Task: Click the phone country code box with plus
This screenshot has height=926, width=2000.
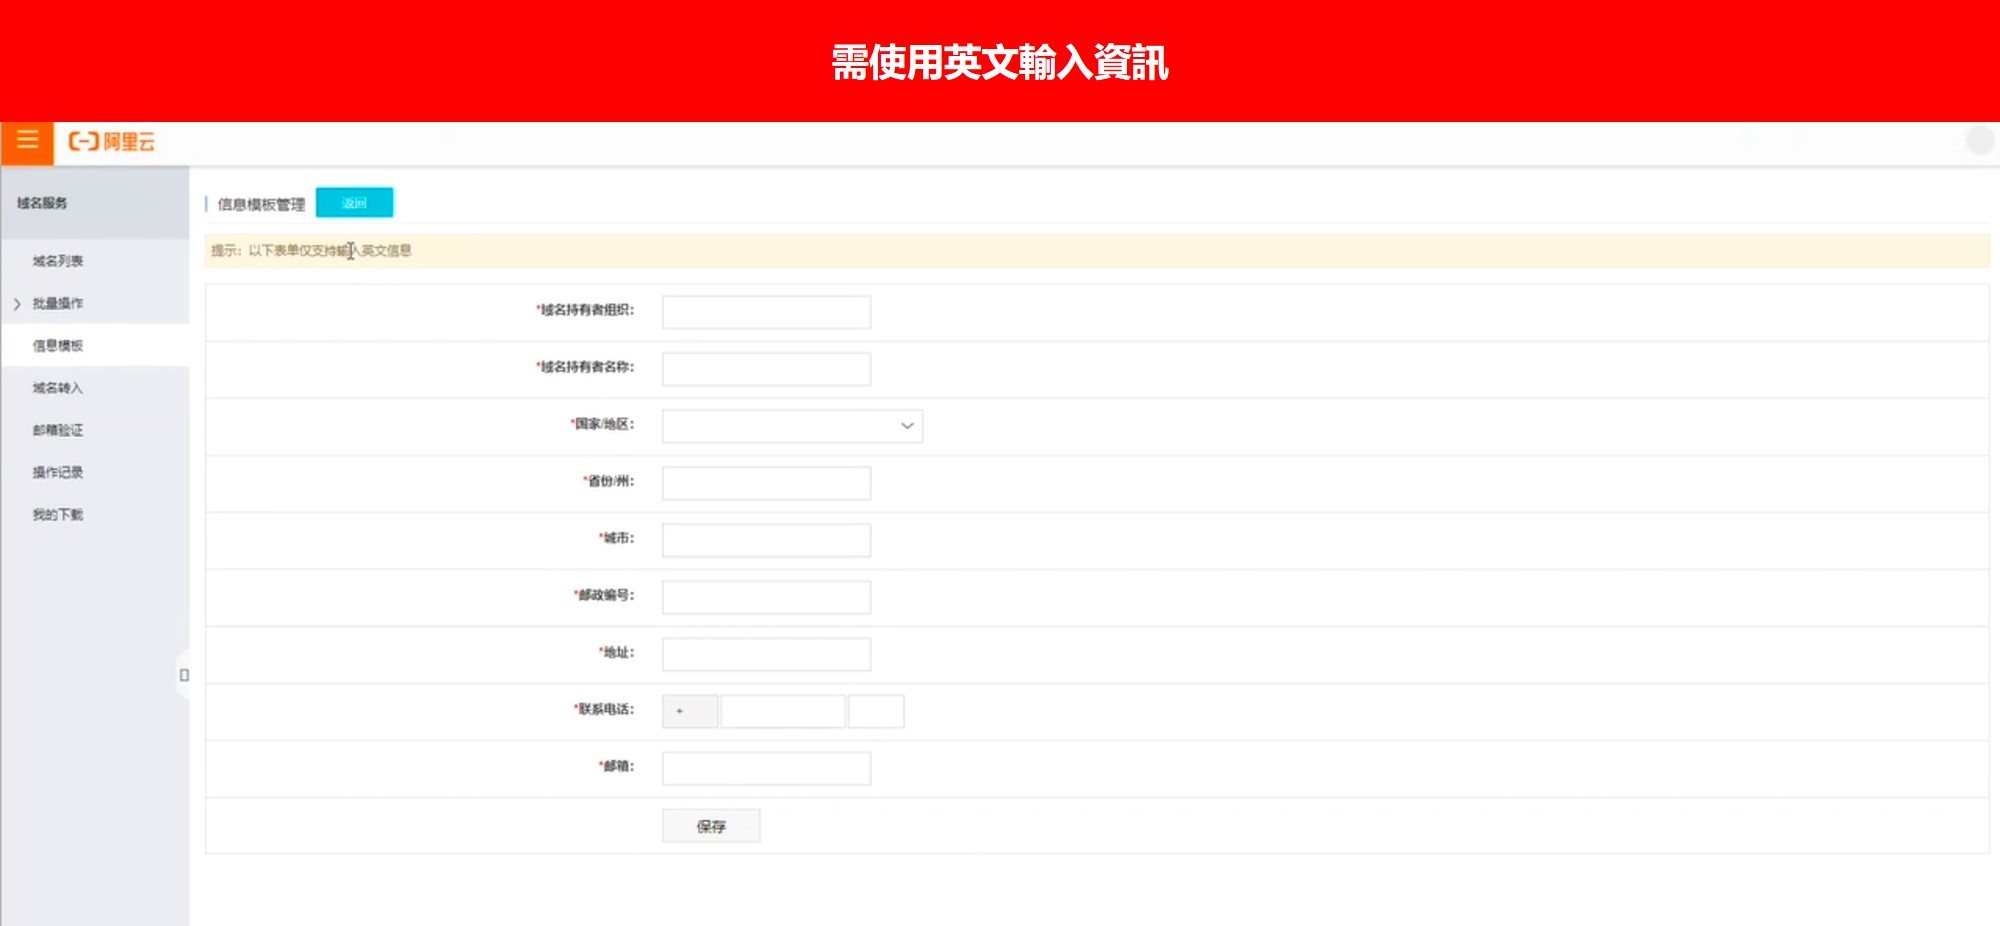Action: coord(690,711)
